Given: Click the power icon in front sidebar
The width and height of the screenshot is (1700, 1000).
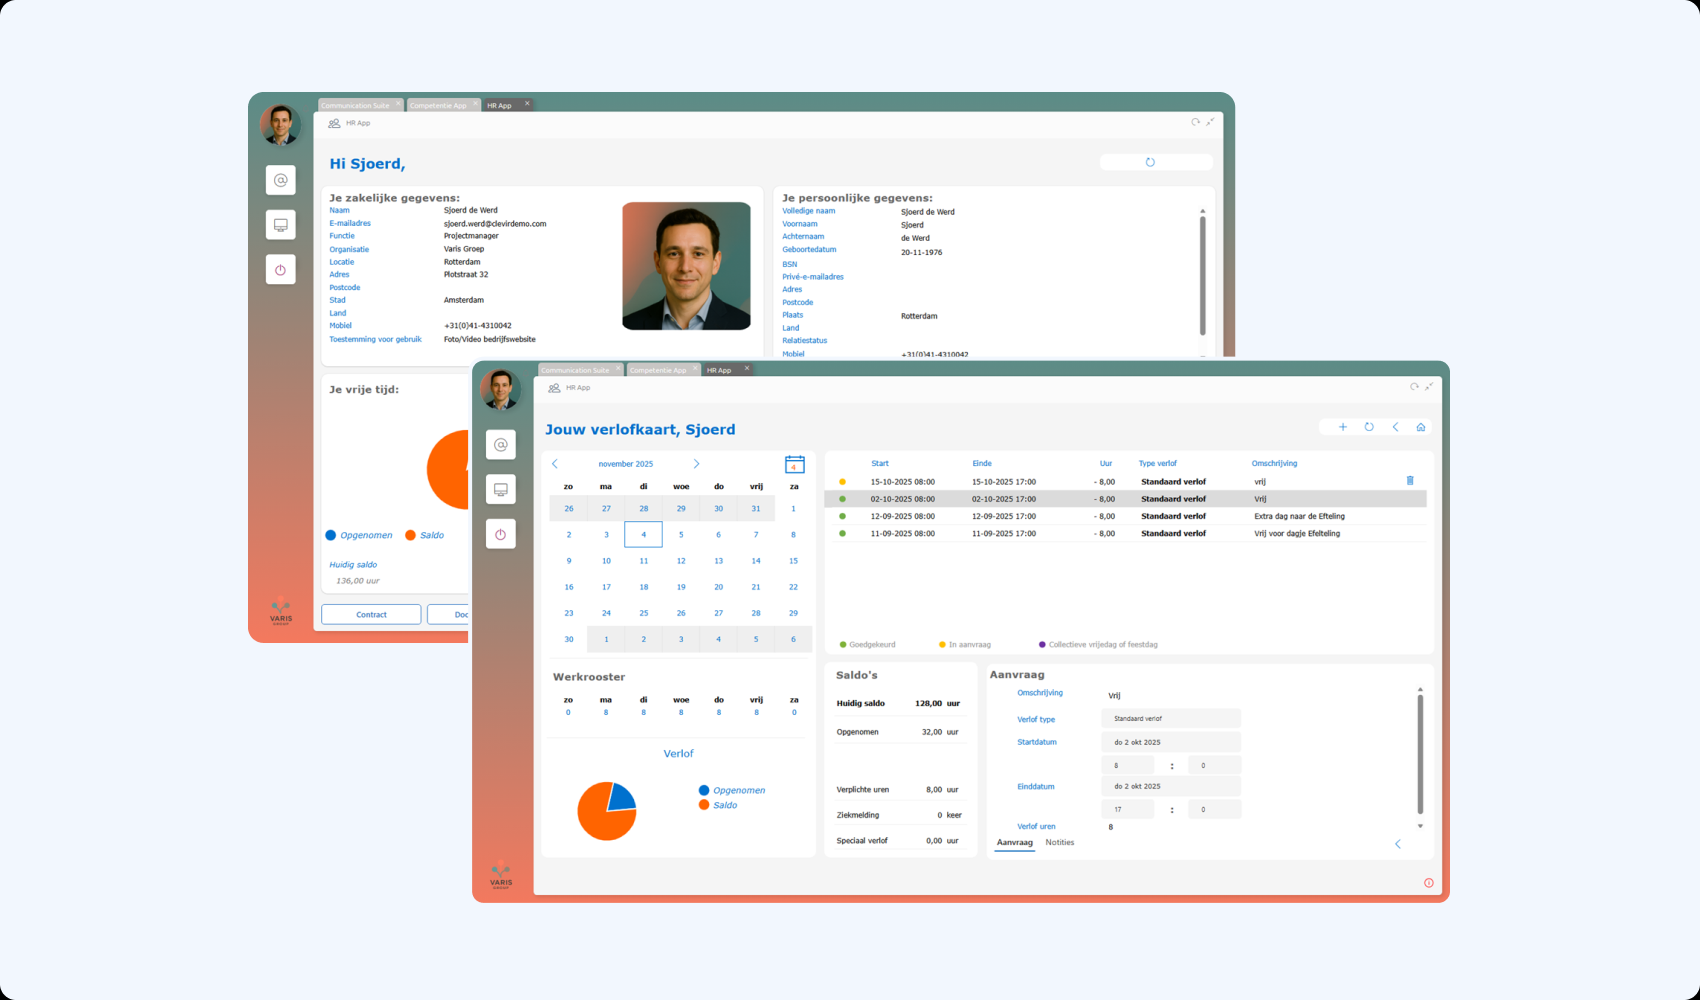Looking at the screenshot, I should (501, 534).
